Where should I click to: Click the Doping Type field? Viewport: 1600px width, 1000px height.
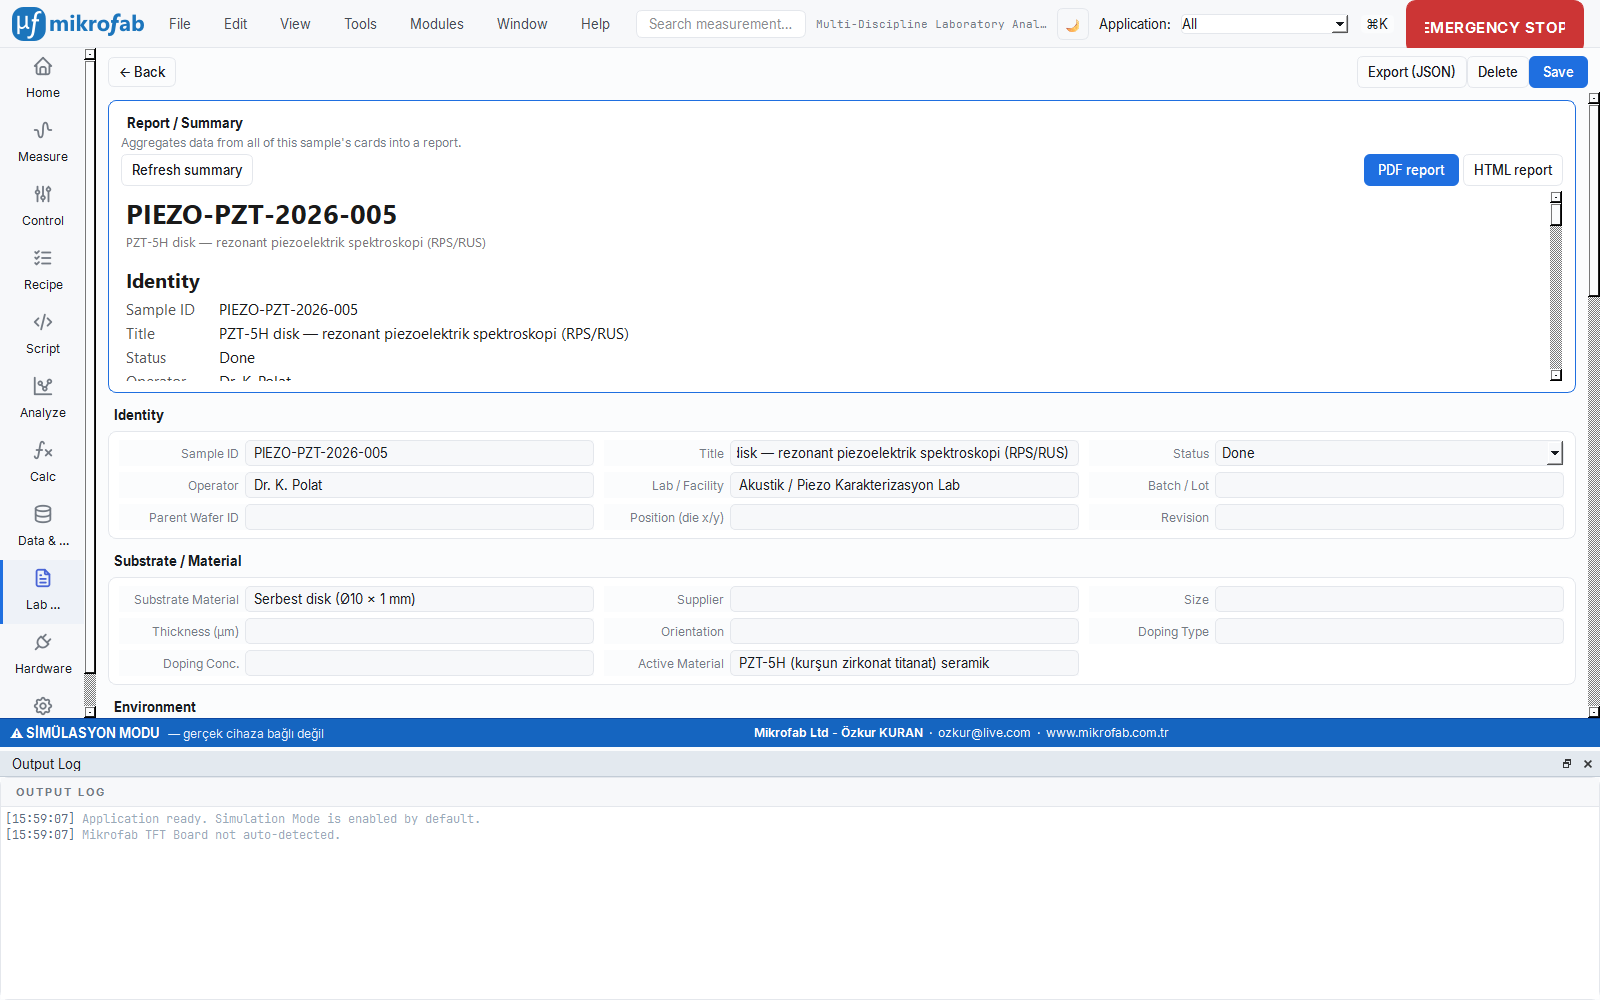click(1389, 631)
